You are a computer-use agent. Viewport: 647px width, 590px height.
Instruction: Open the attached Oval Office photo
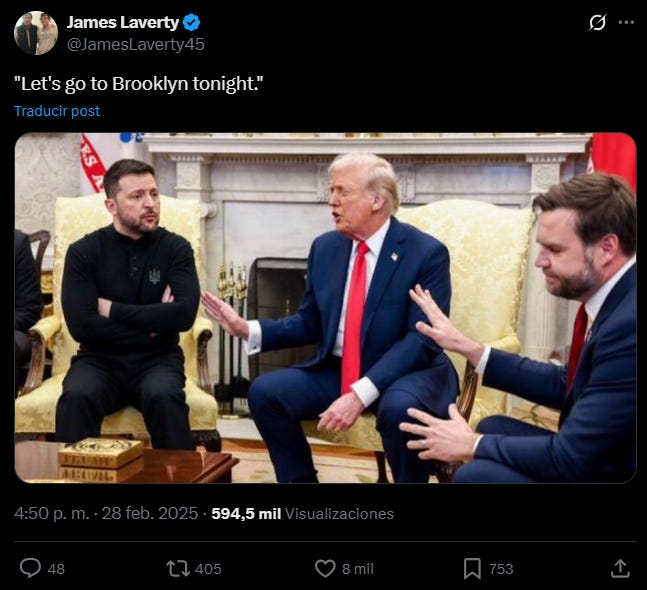point(326,308)
